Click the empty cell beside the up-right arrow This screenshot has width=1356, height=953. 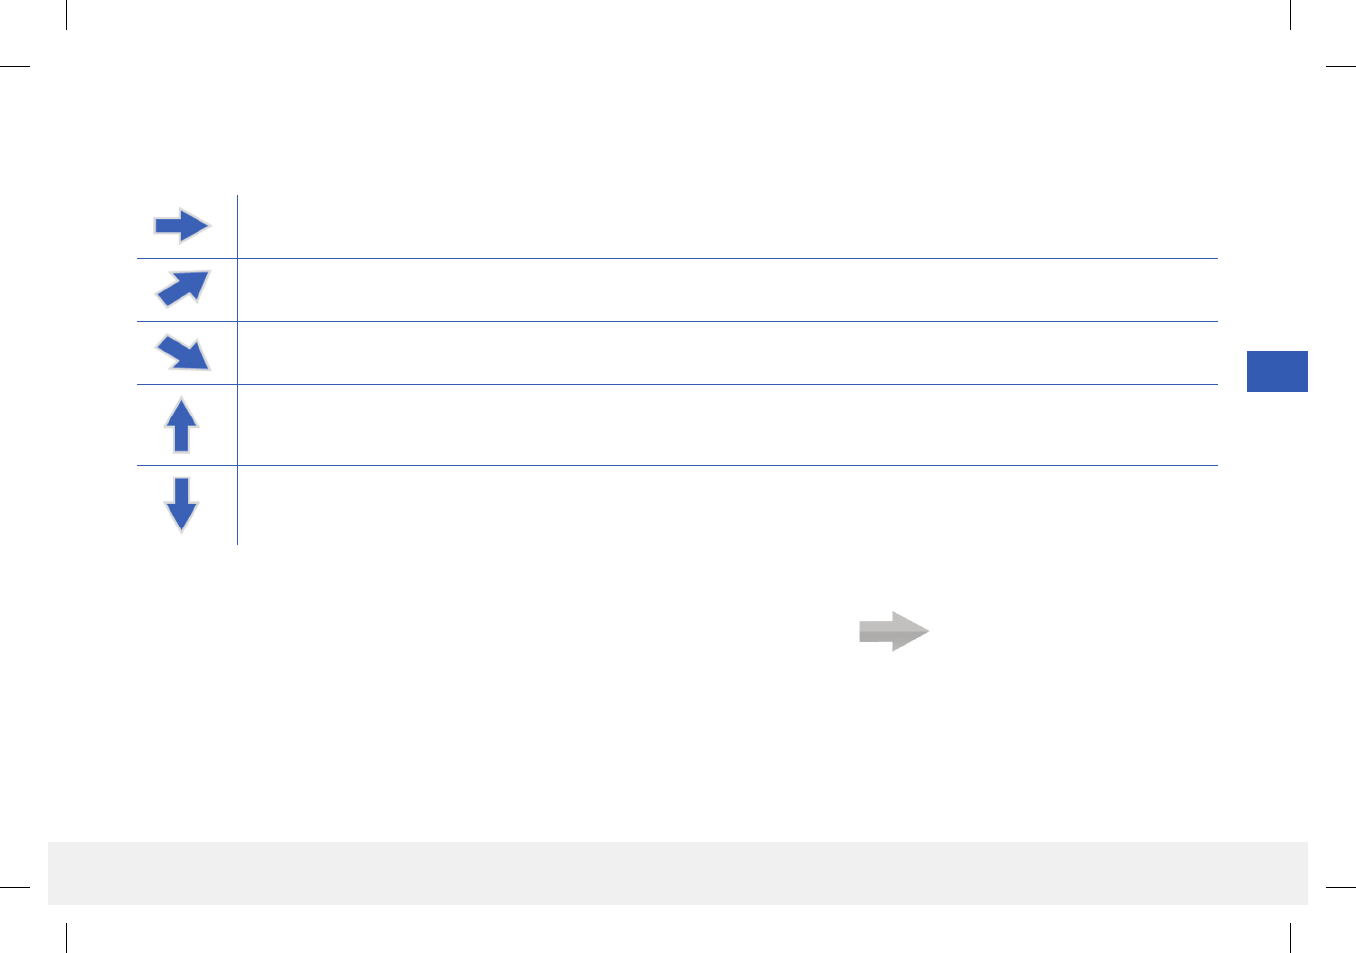[x=728, y=290]
